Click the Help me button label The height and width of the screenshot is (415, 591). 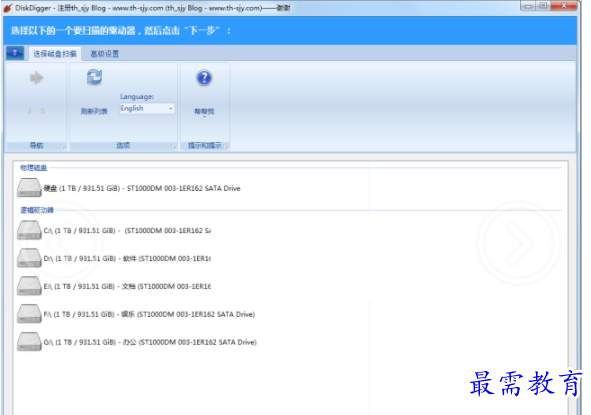coord(204,111)
